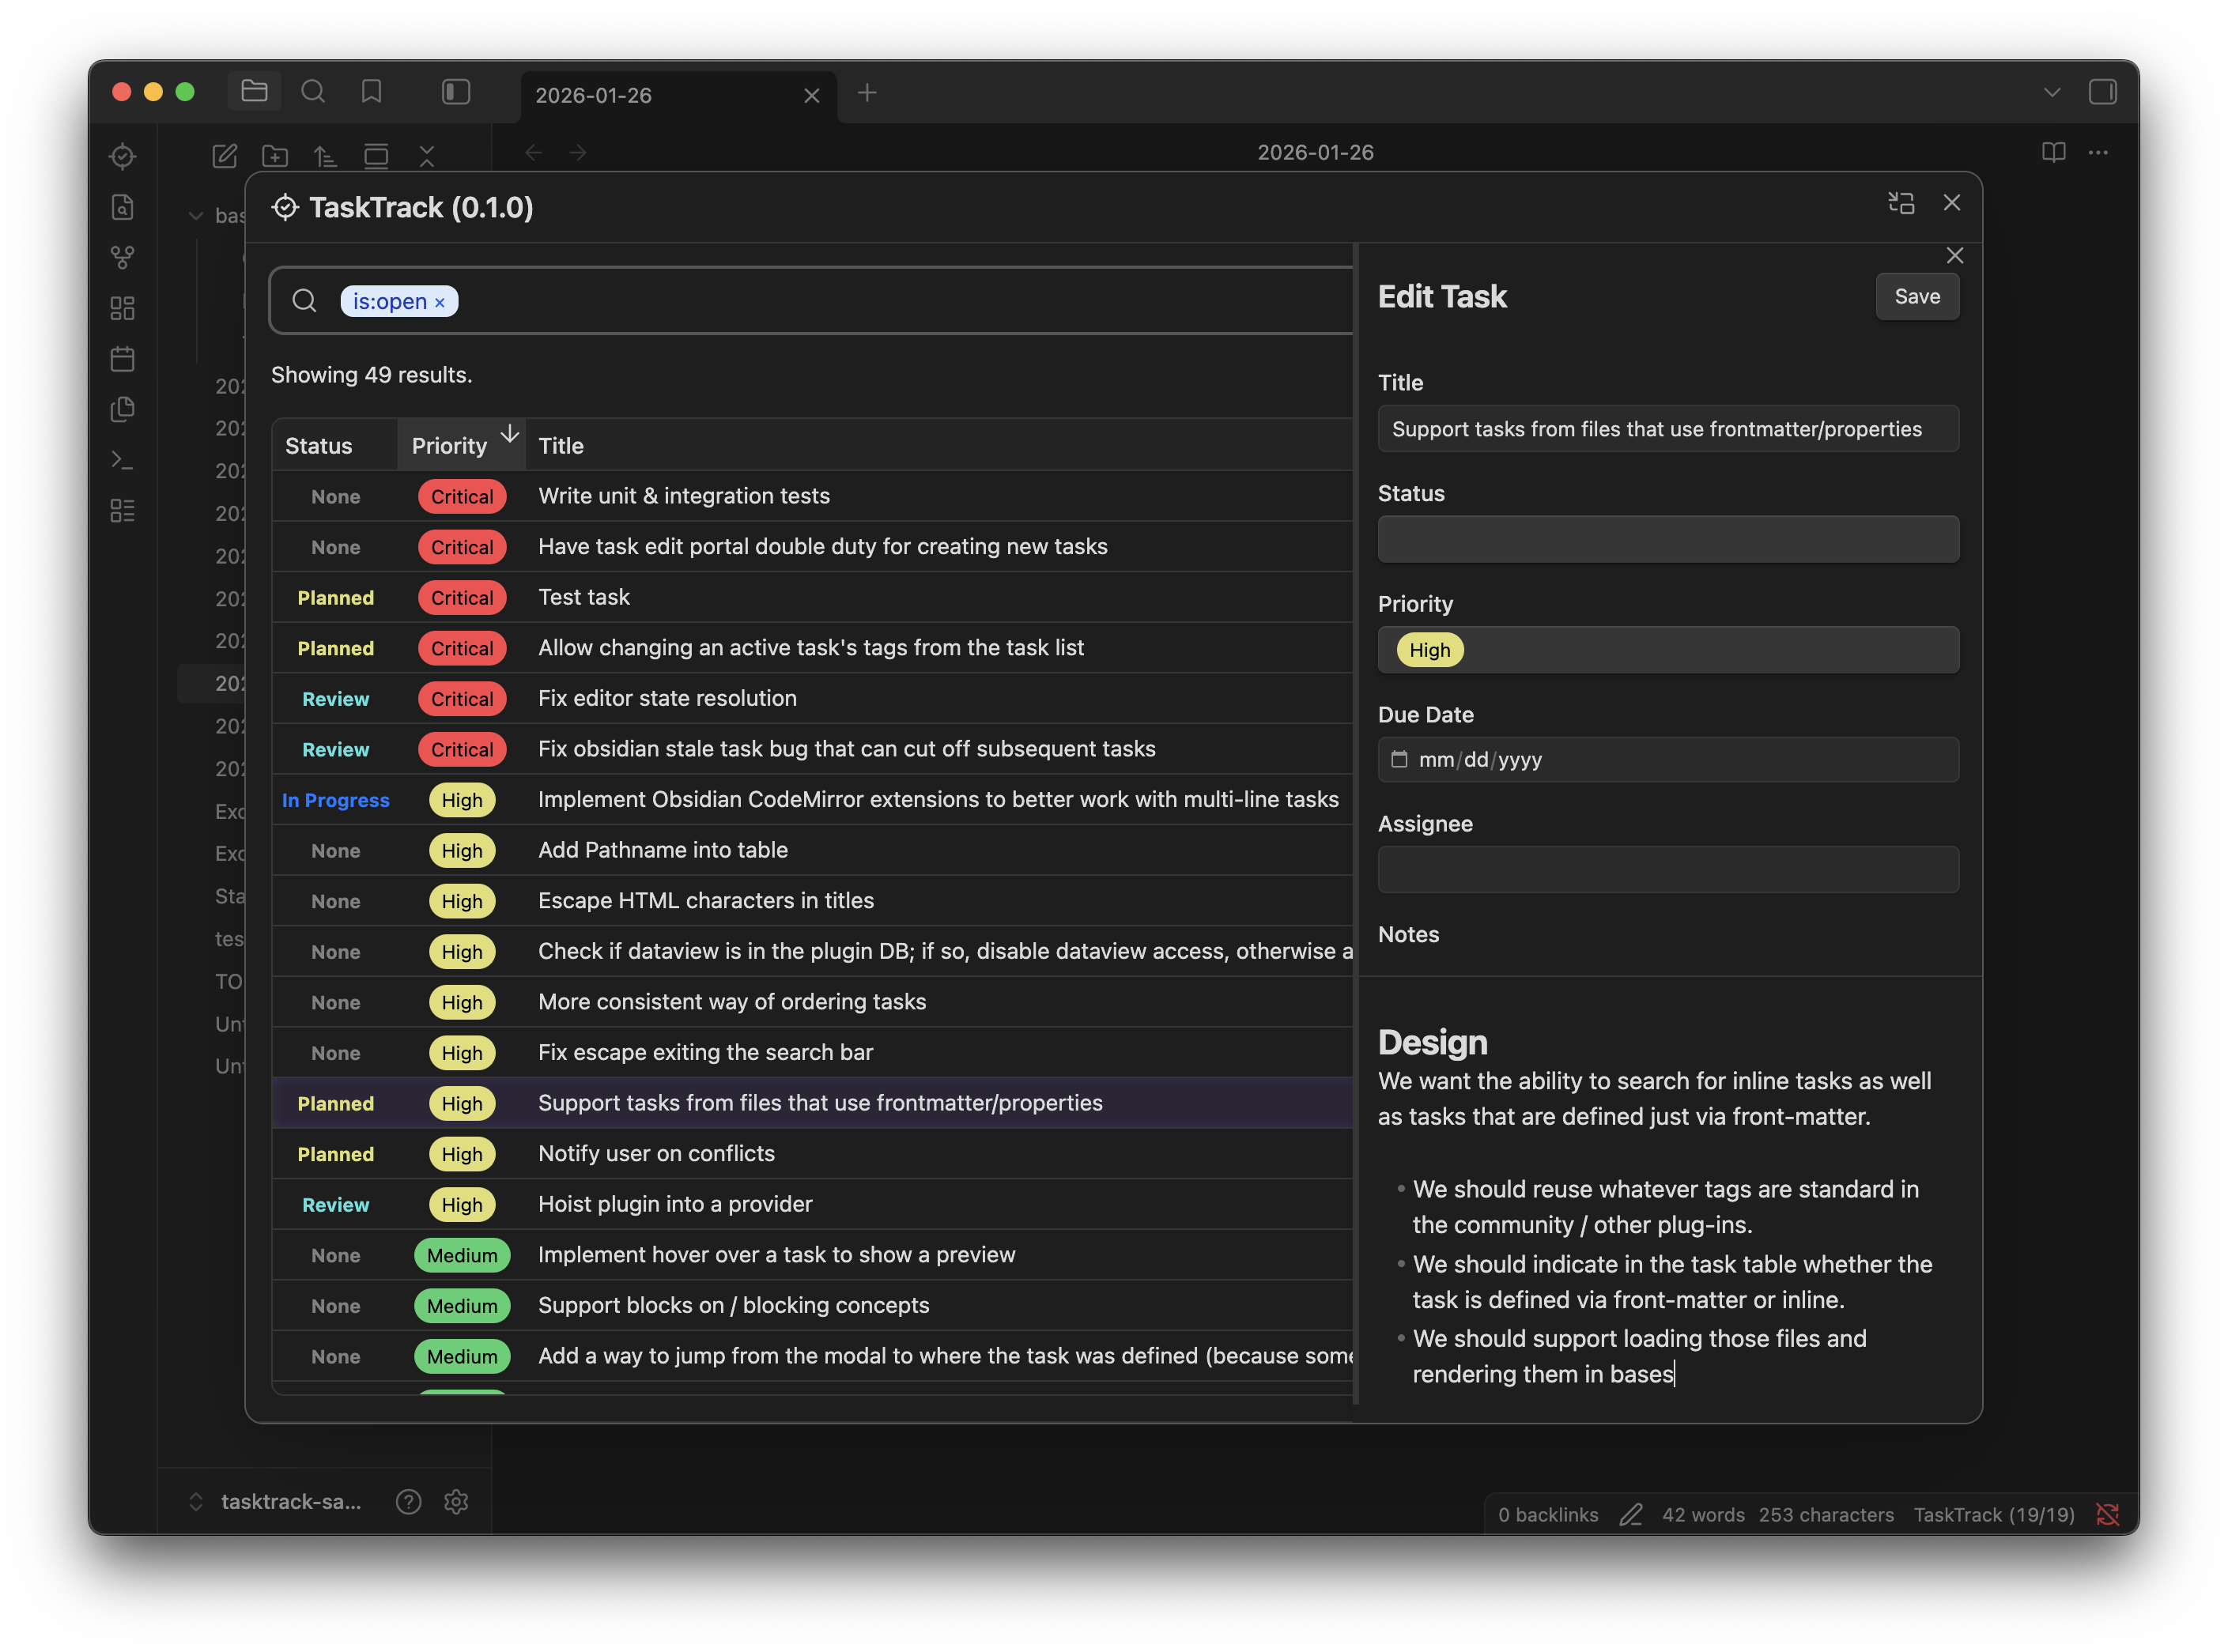The image size is (2228, 1652).
Task: Click the reading view book icon top right
Action: pos(2053,152)
